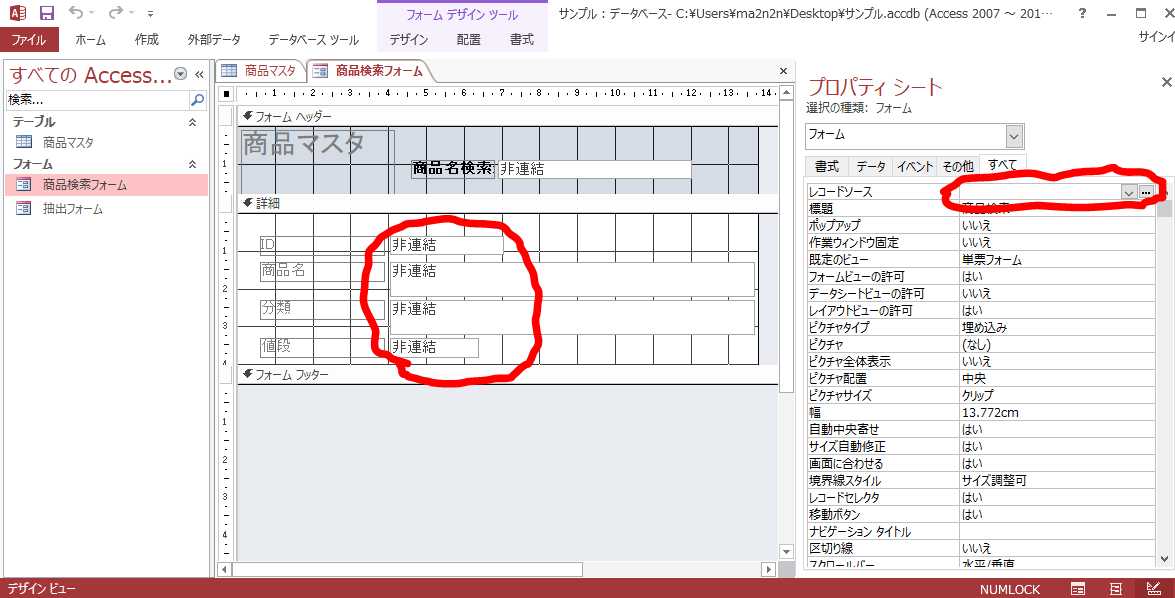1175x598 pixels.
Task: Switch to Layout View via status bar icon
Action: click(x=1115, y=589)
